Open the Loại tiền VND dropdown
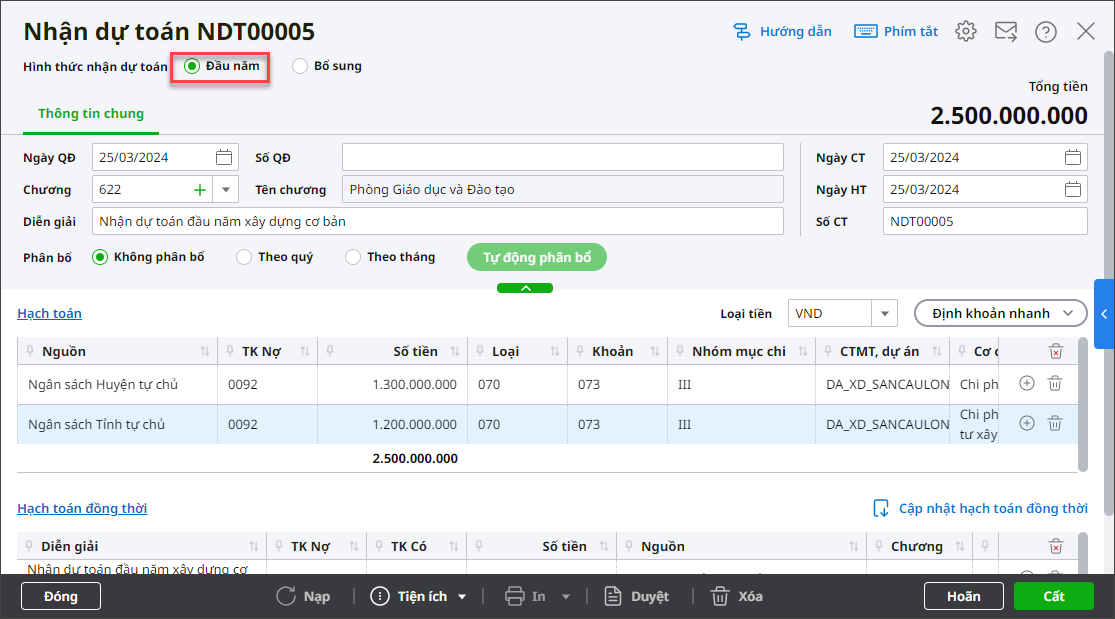 tap(883, 313)
